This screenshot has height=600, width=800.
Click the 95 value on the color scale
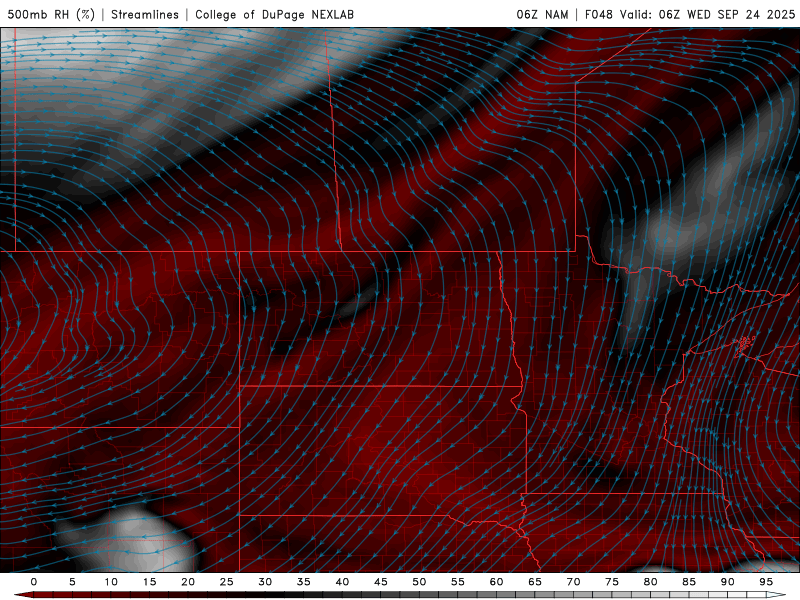[765, 582]
